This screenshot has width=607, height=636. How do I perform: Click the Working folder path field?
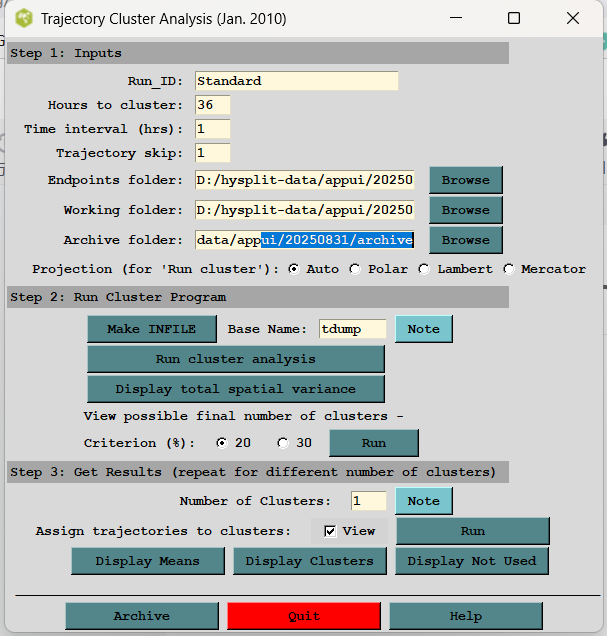(x=305, y=210)
